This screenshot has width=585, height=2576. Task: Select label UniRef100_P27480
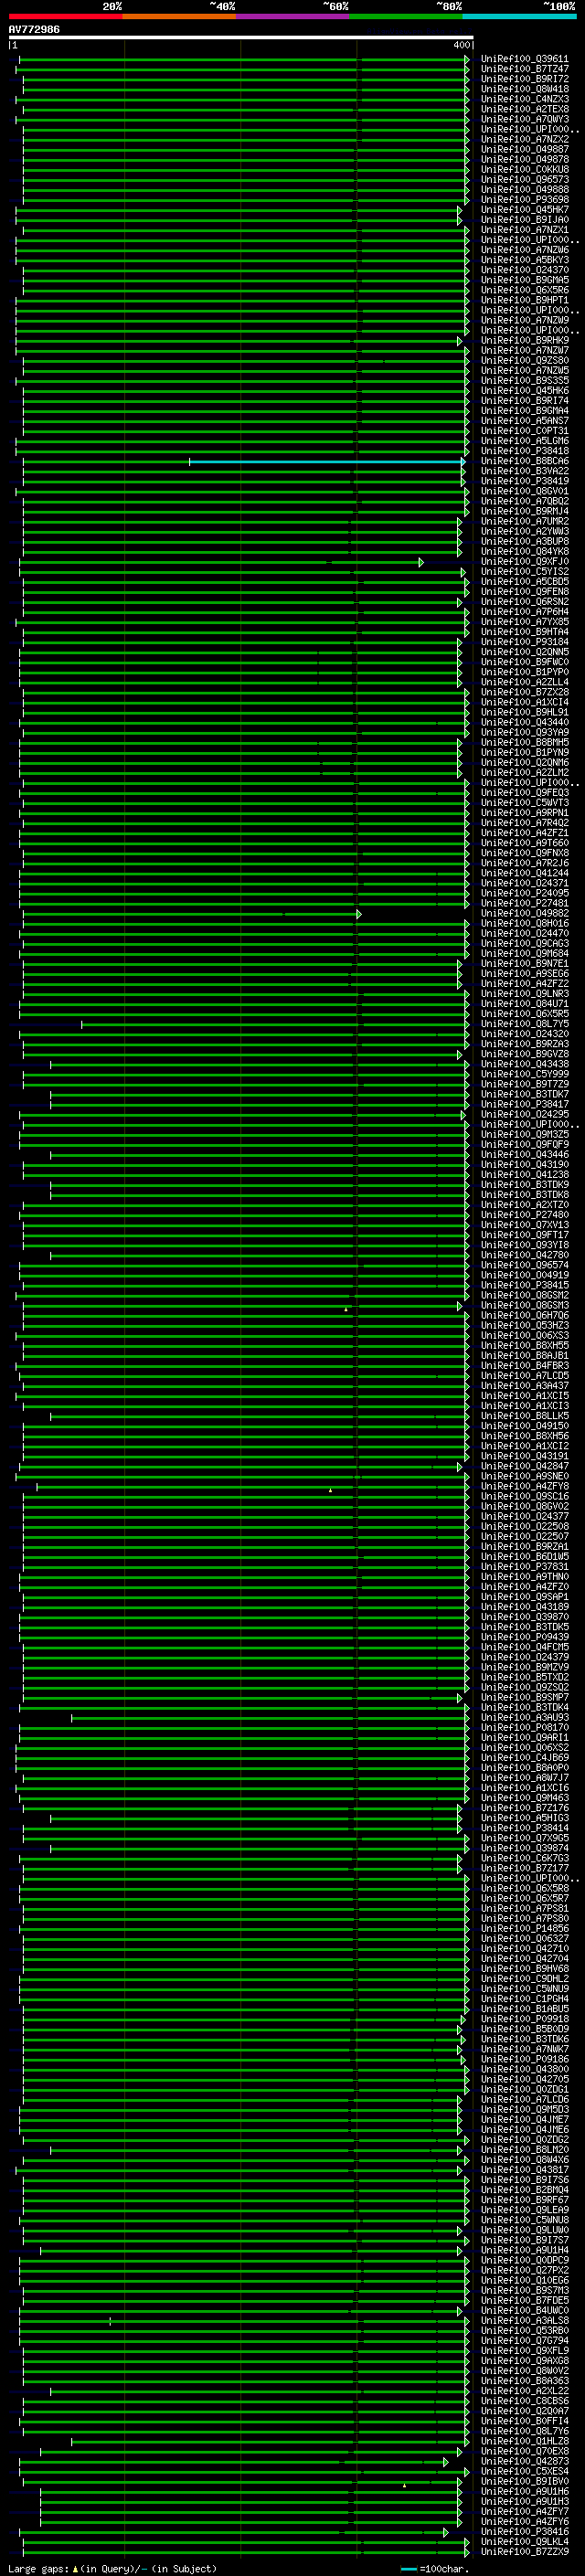click(525, 1215)
